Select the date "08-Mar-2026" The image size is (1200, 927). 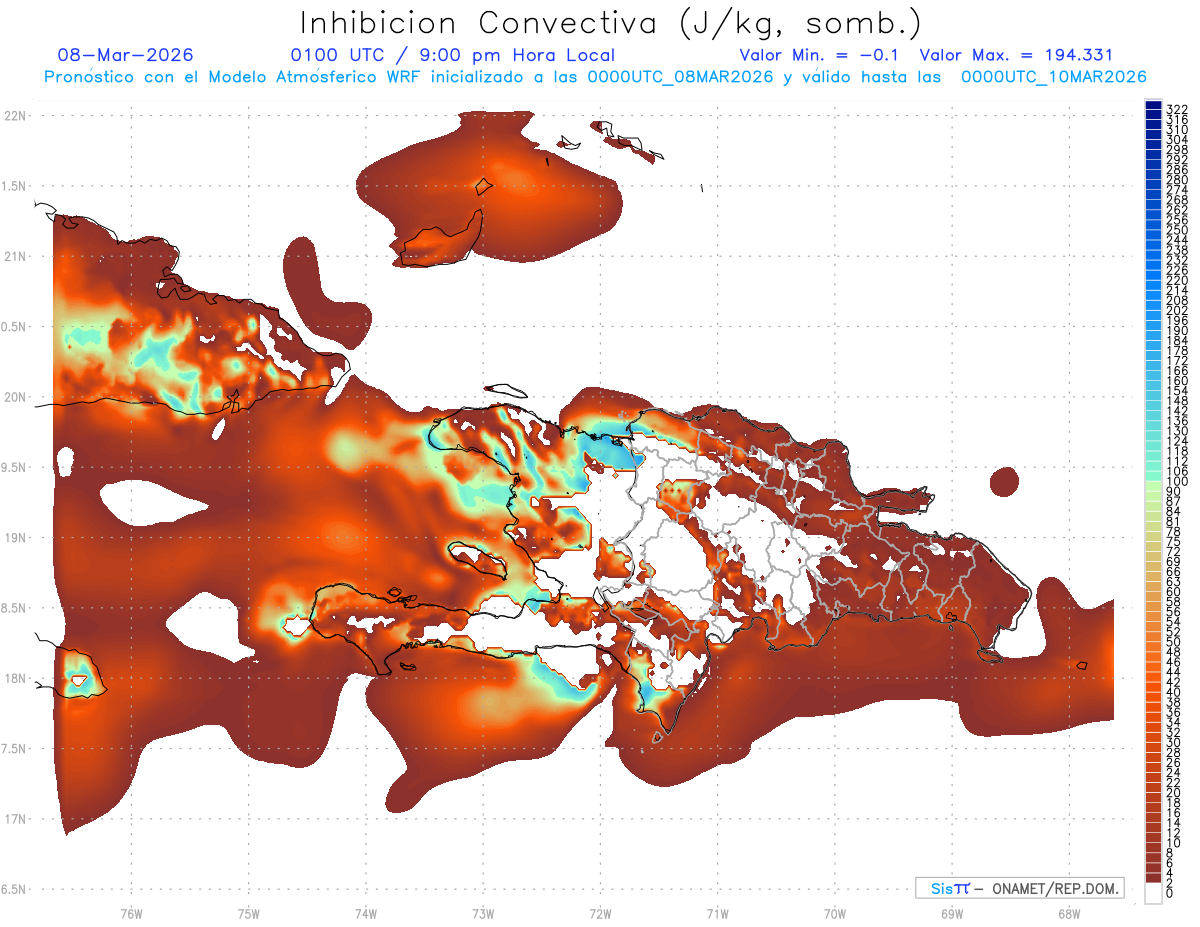click(126, 55)
